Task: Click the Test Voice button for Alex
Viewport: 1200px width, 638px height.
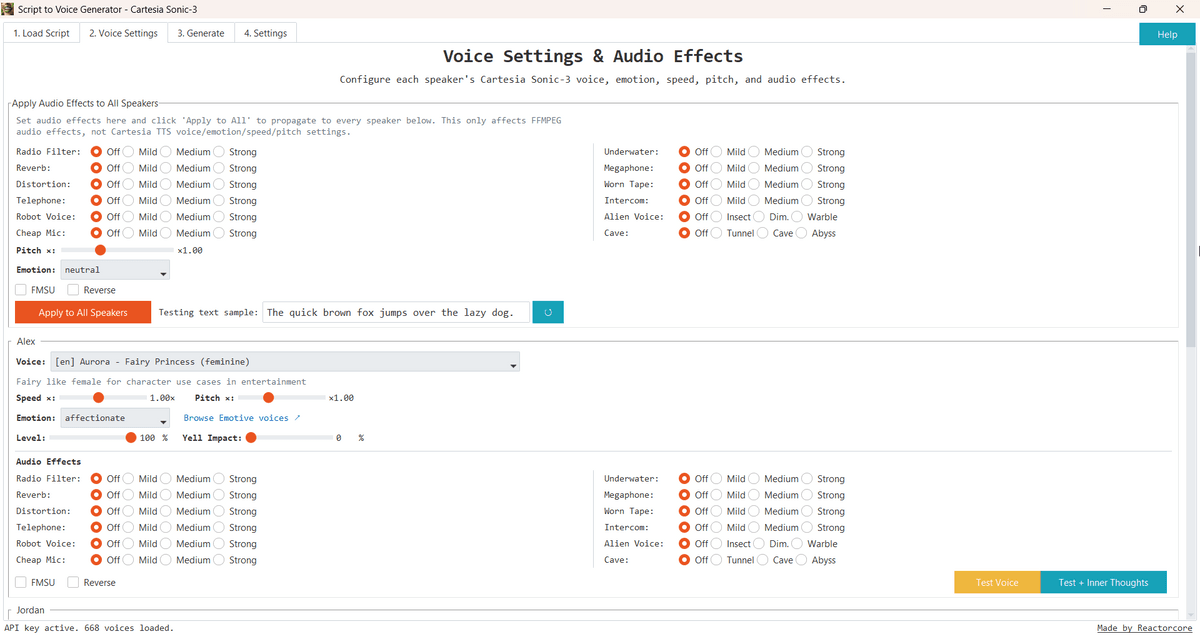Action: pos(997,582)
